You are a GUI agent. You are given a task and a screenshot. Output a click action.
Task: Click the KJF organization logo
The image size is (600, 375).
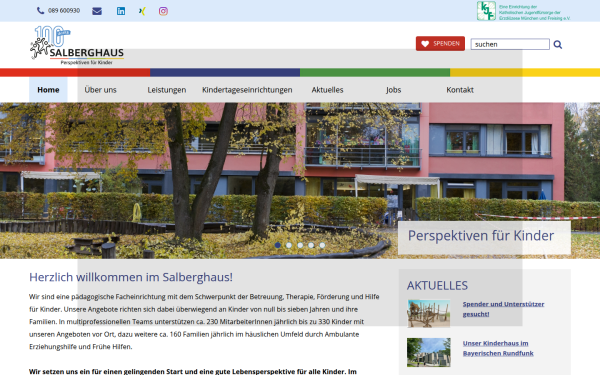click(x=523, y=11)
